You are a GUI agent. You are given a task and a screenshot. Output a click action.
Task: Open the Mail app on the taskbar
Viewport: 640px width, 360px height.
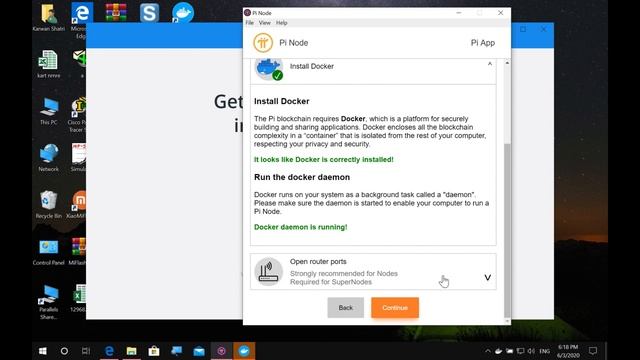click(x=199, y=351)
